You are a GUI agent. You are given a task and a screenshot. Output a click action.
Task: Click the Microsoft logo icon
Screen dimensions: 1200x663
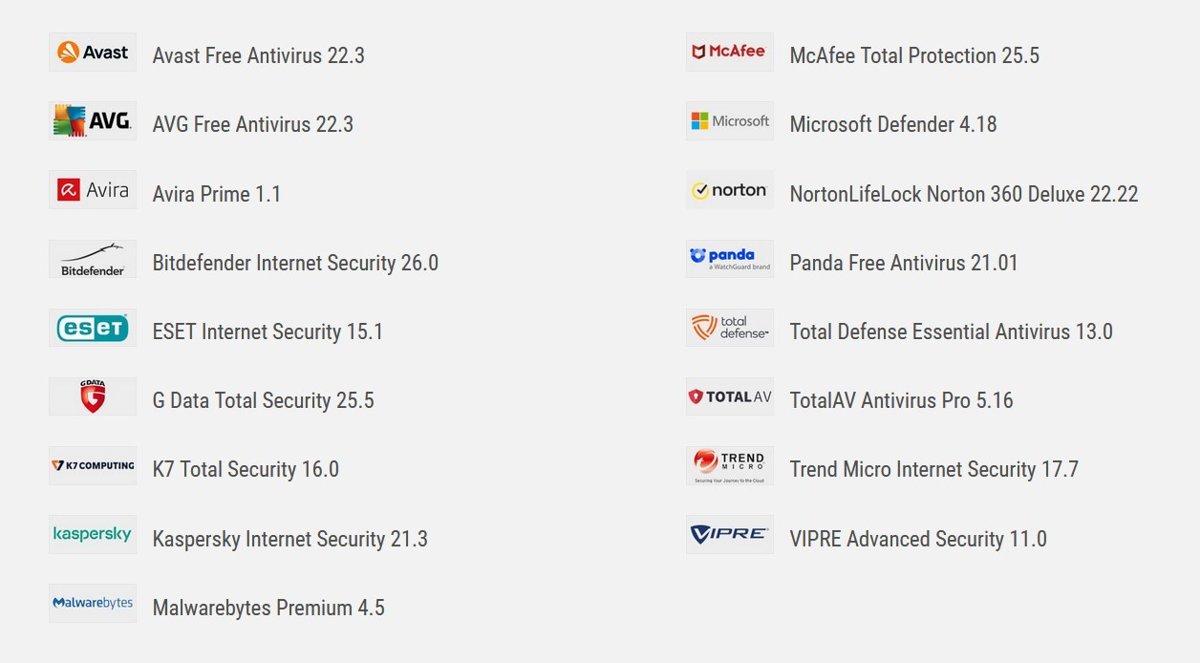730,121
